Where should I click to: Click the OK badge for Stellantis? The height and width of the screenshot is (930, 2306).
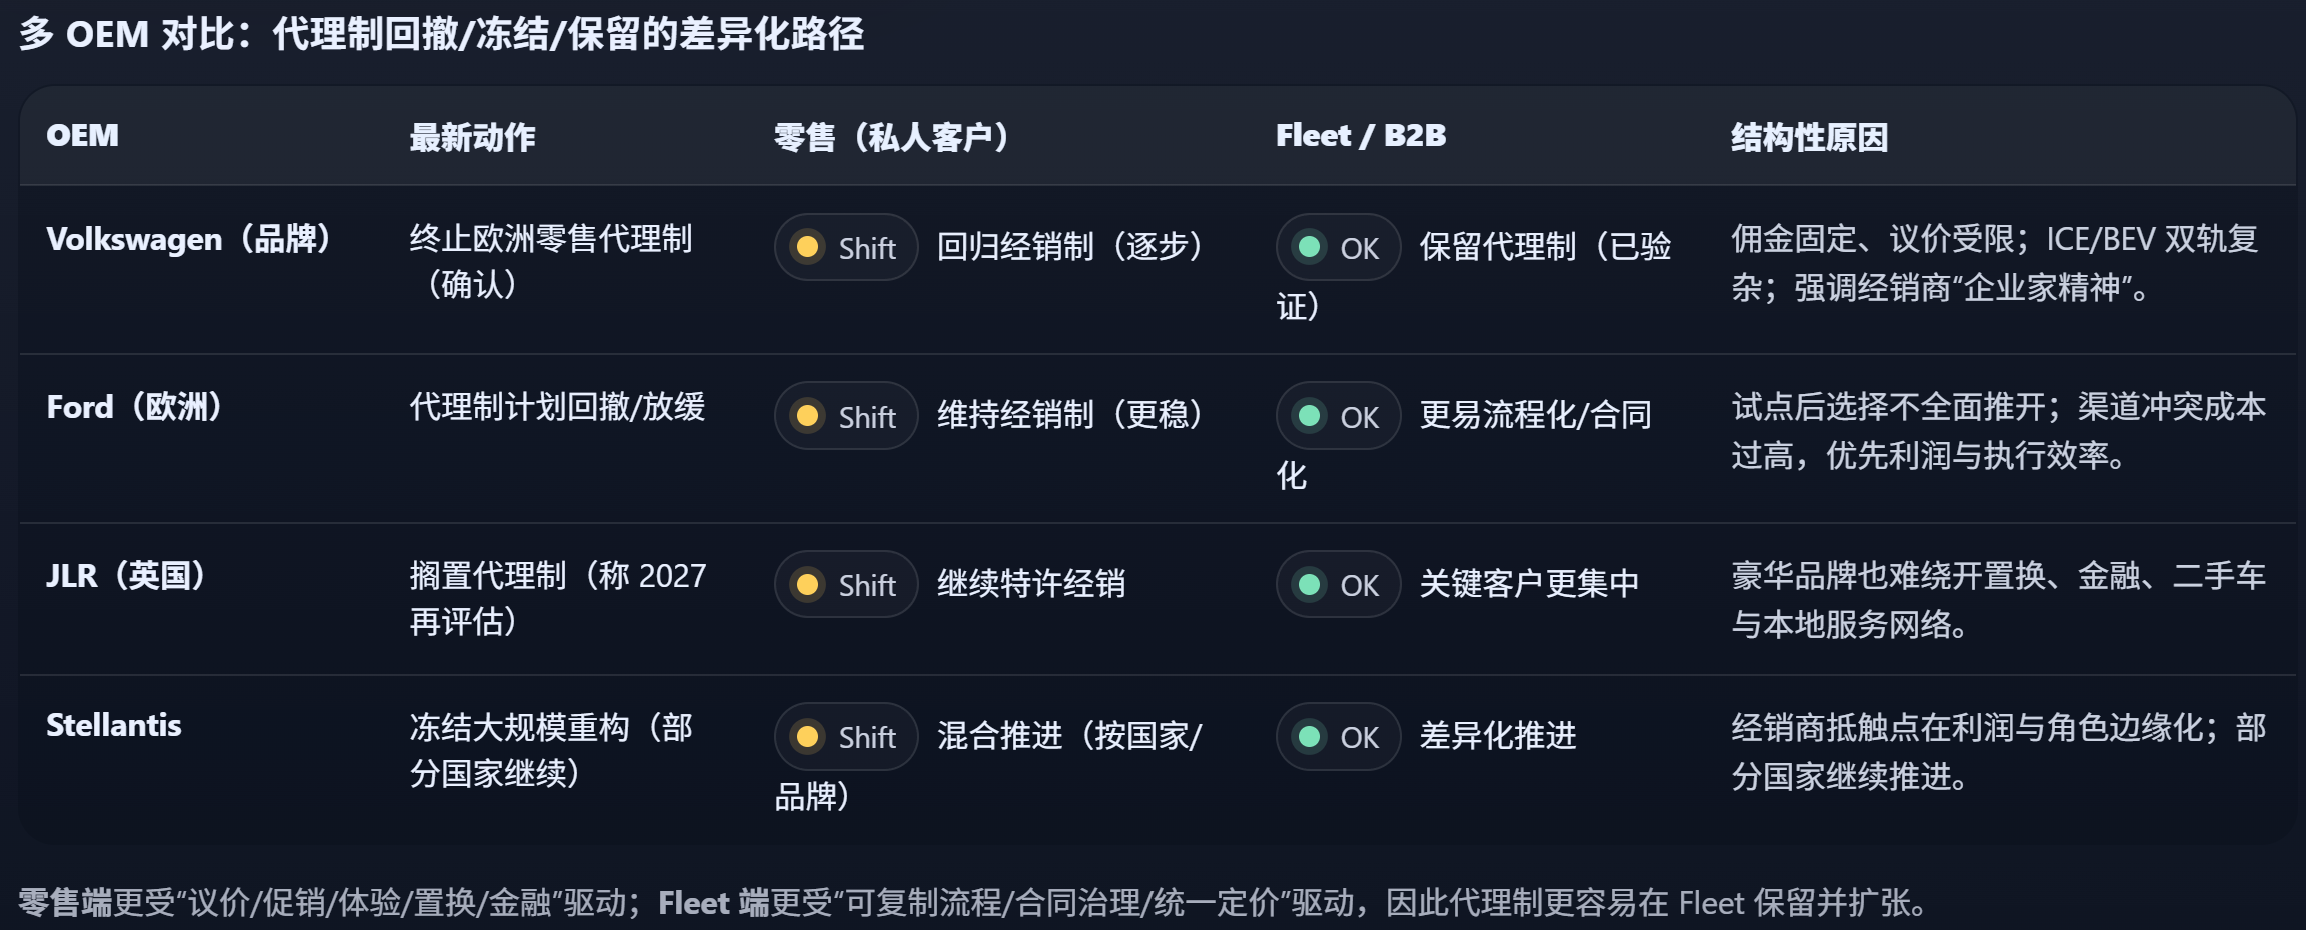[x=1337, y=737]
